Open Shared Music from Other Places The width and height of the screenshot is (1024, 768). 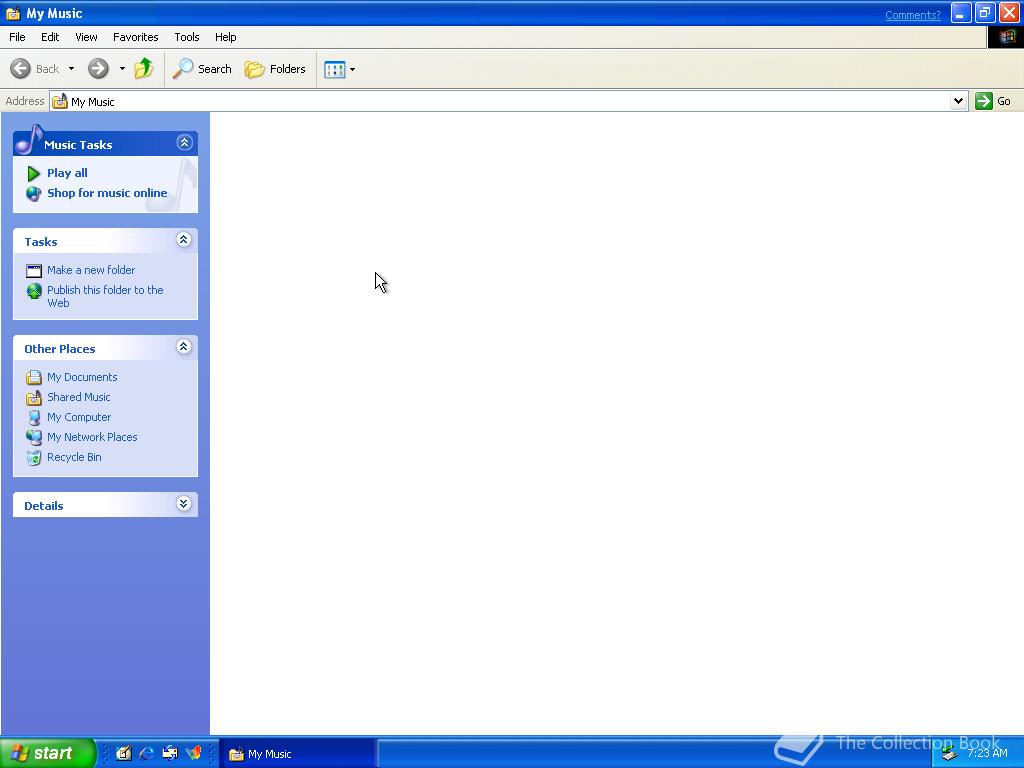[78, 397]
